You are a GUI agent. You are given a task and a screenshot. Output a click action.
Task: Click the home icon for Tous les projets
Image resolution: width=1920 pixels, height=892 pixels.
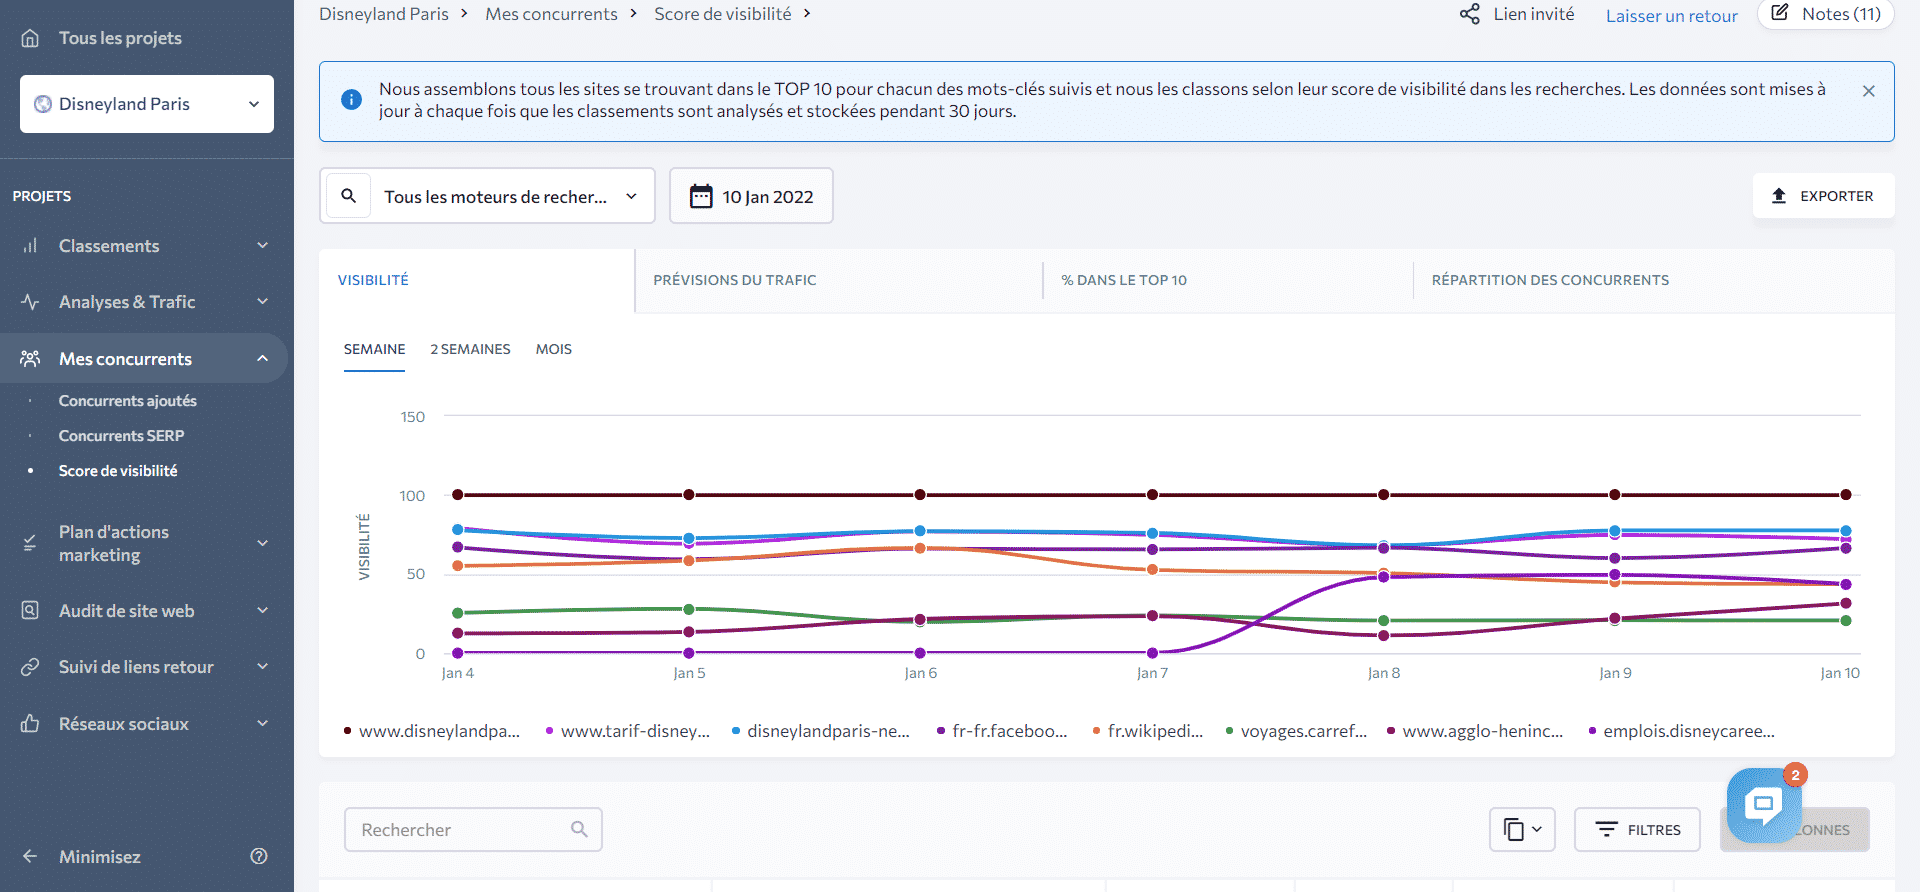tap(30, 38)
